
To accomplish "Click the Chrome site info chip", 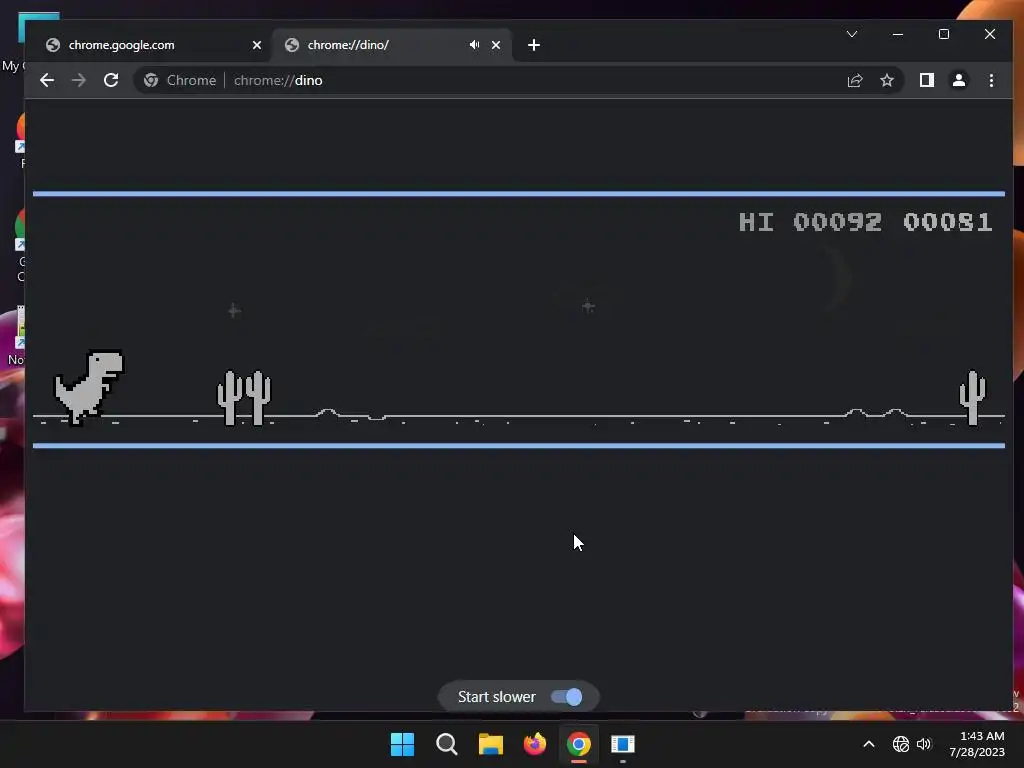I will [180, 80].
